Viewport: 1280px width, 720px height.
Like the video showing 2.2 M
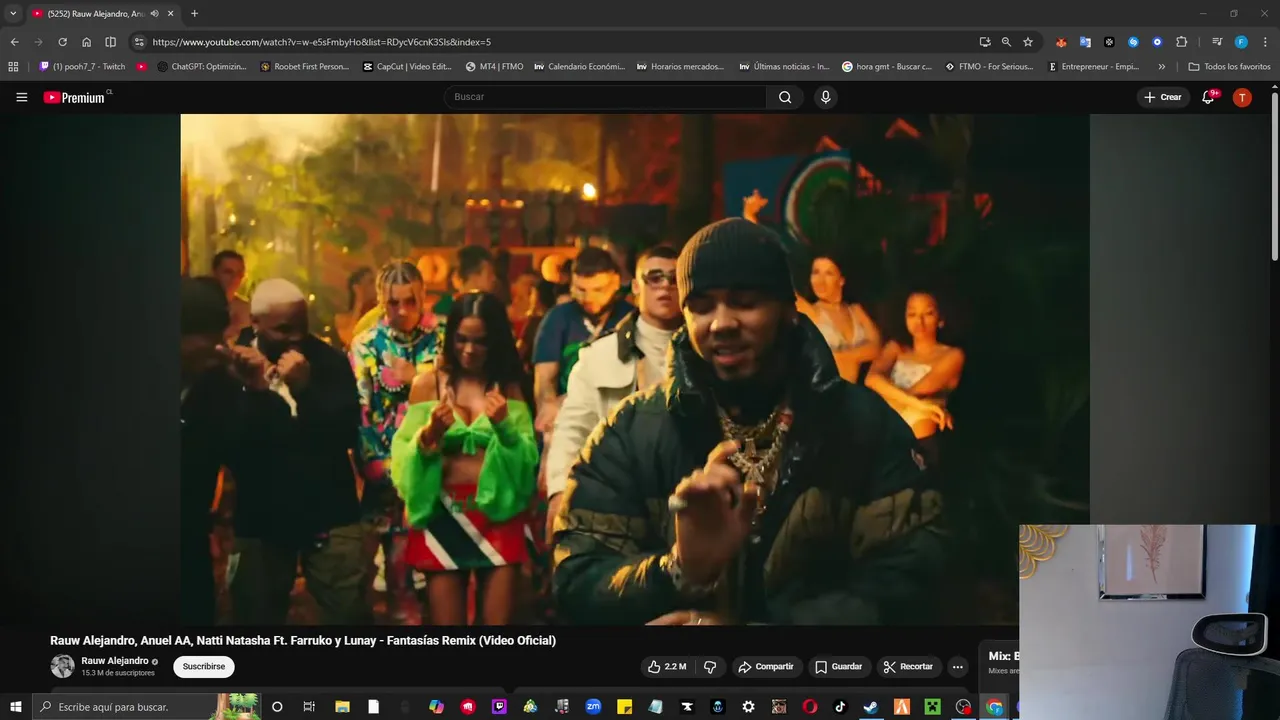click(x=667, y=667)
